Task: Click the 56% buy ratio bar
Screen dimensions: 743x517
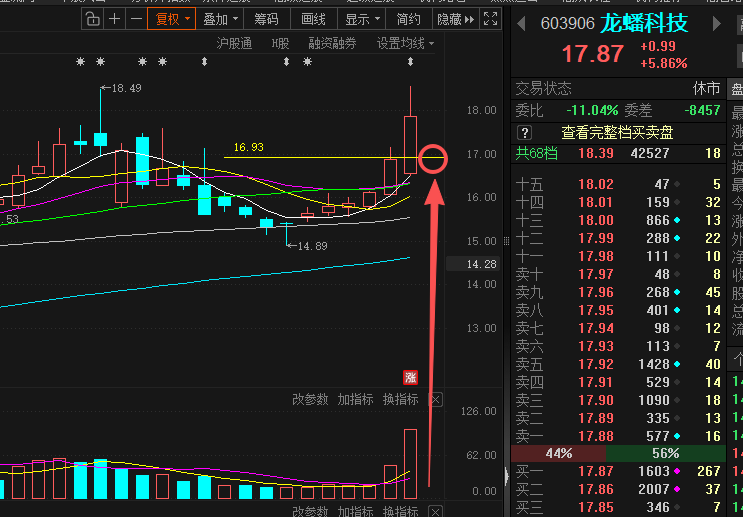Action: pos(666,454)
